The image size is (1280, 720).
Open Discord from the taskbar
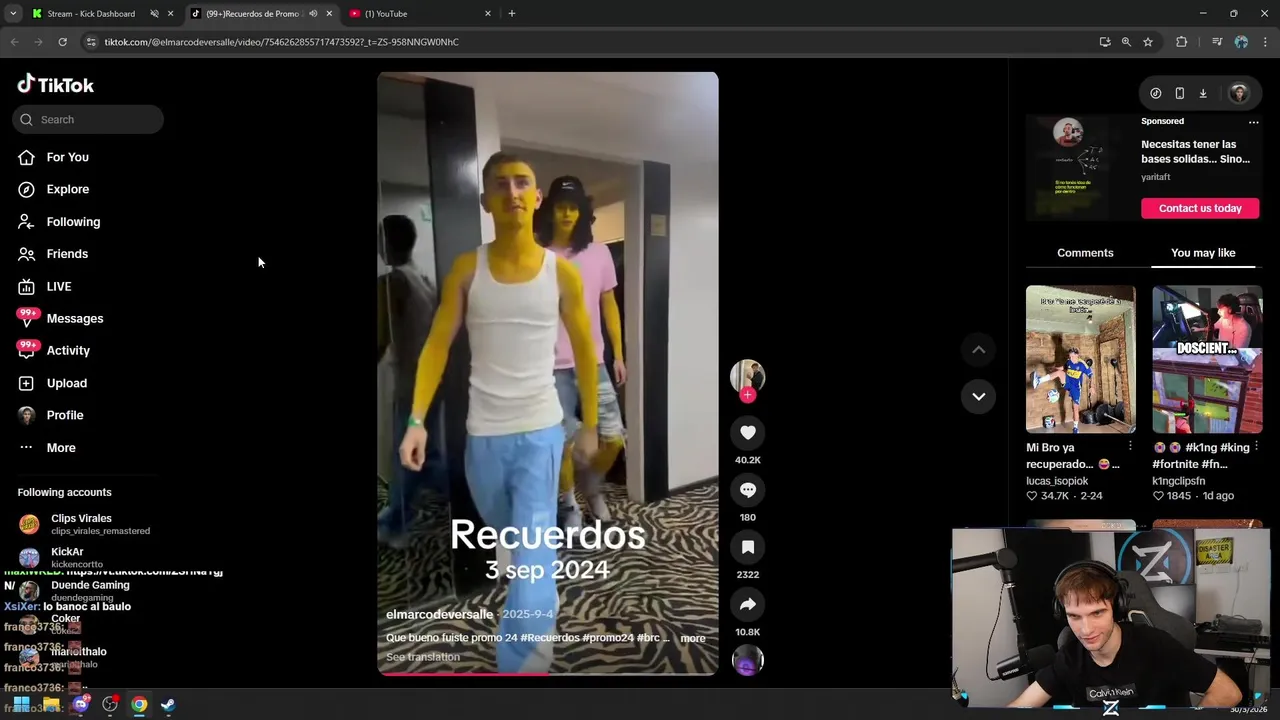point(81,704)
